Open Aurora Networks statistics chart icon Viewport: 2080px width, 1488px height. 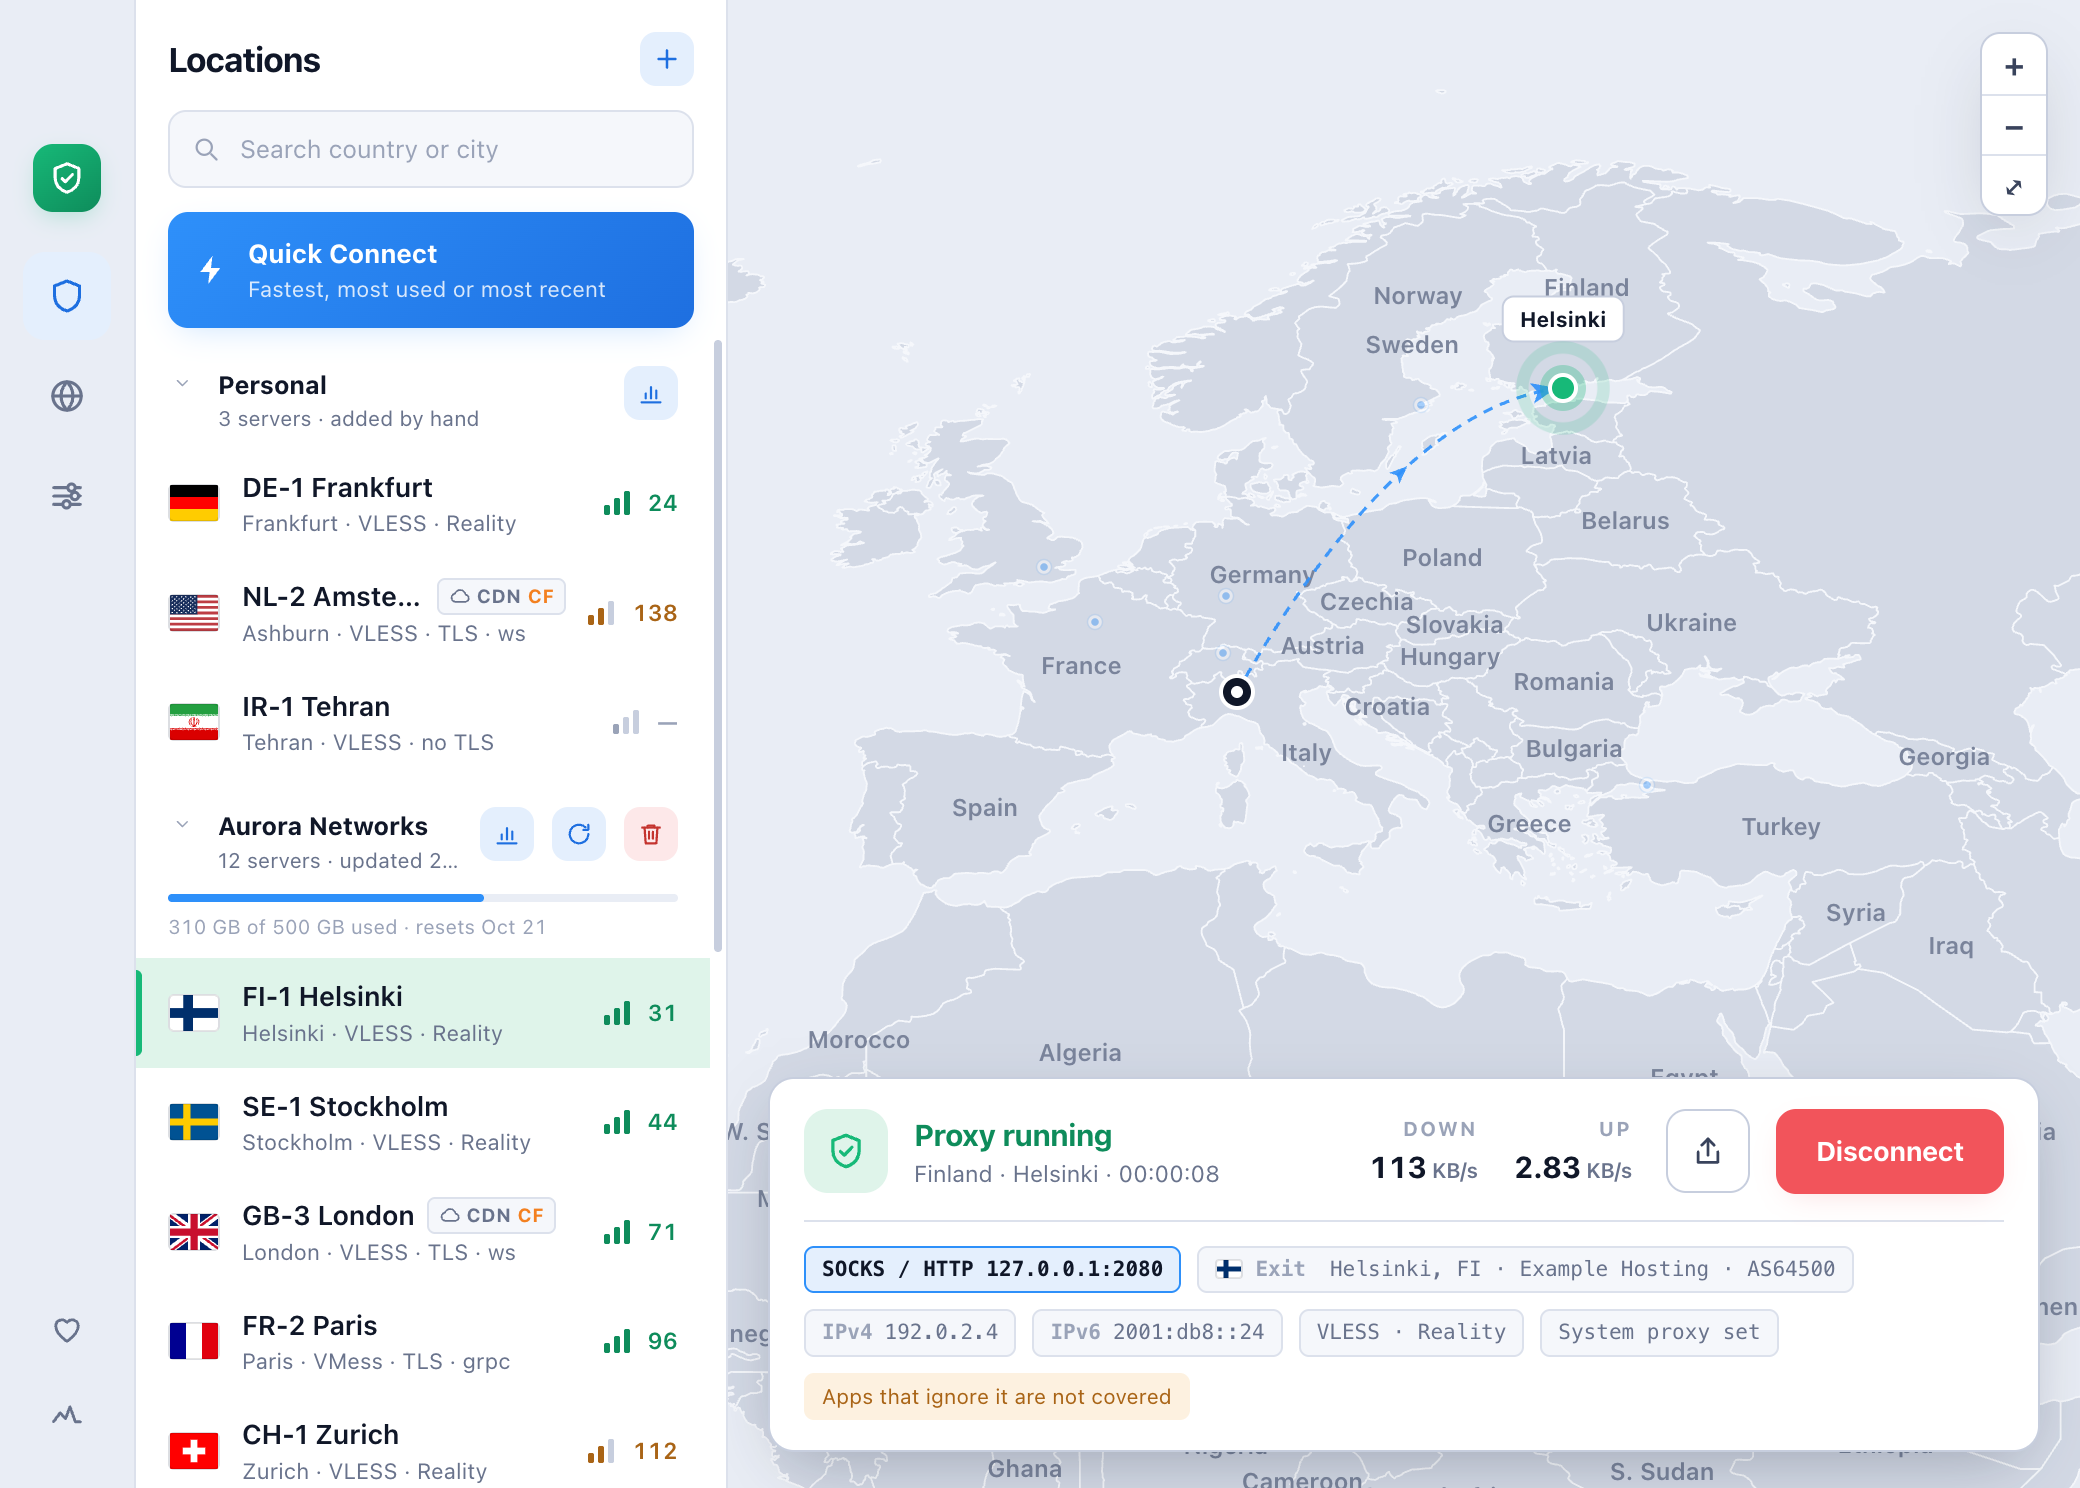[507, 834]
